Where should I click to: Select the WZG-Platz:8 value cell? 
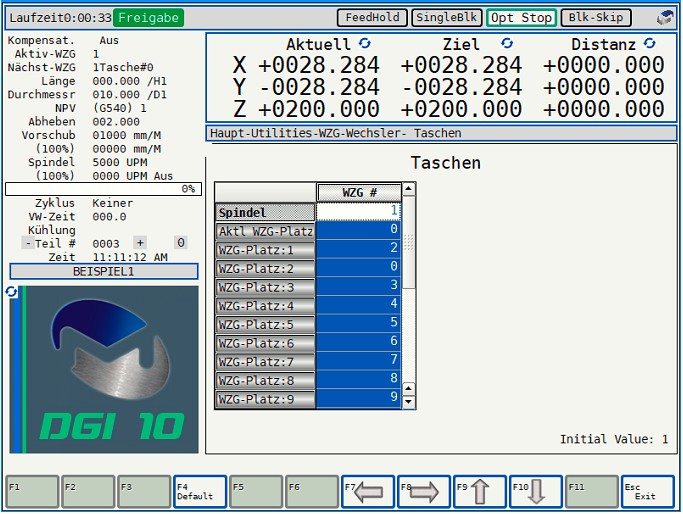(358, 380)
